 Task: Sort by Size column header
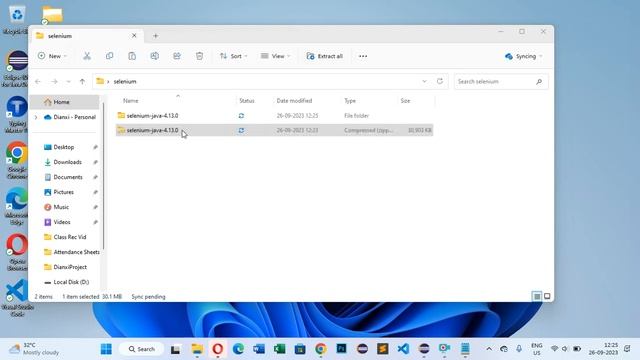(x=405, y=100)
